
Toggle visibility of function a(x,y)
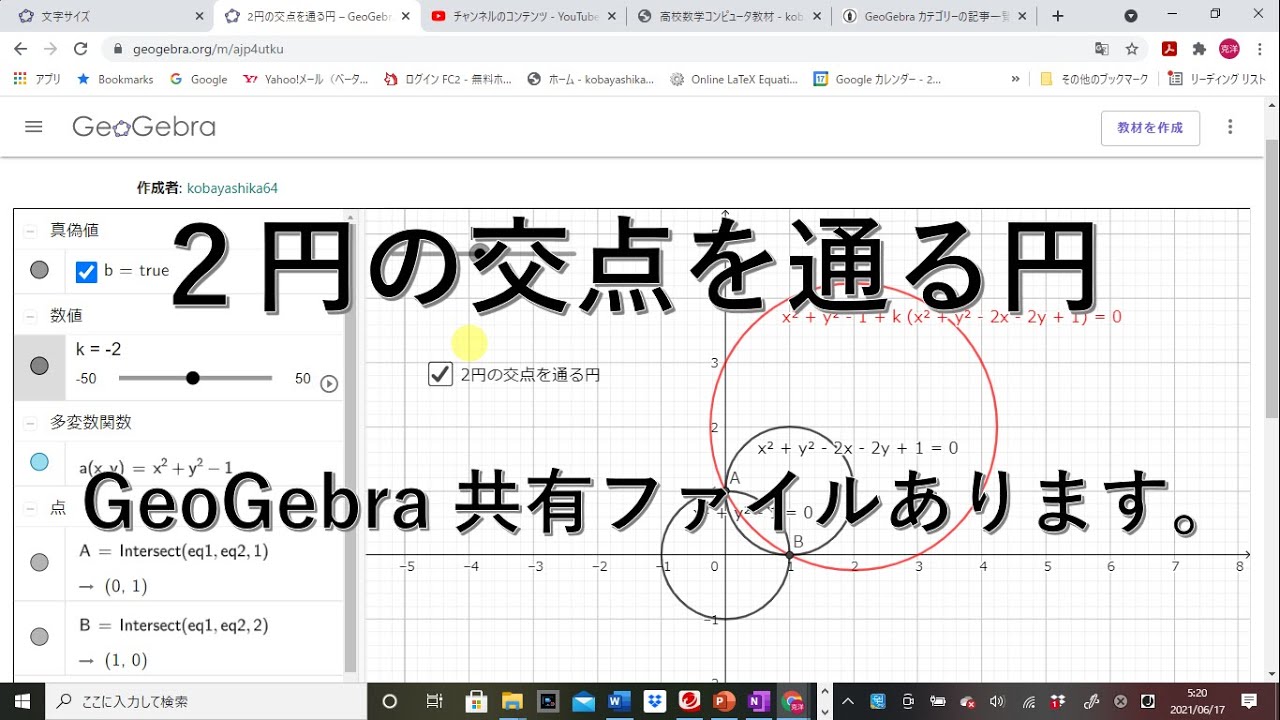[x=39, y=462]
